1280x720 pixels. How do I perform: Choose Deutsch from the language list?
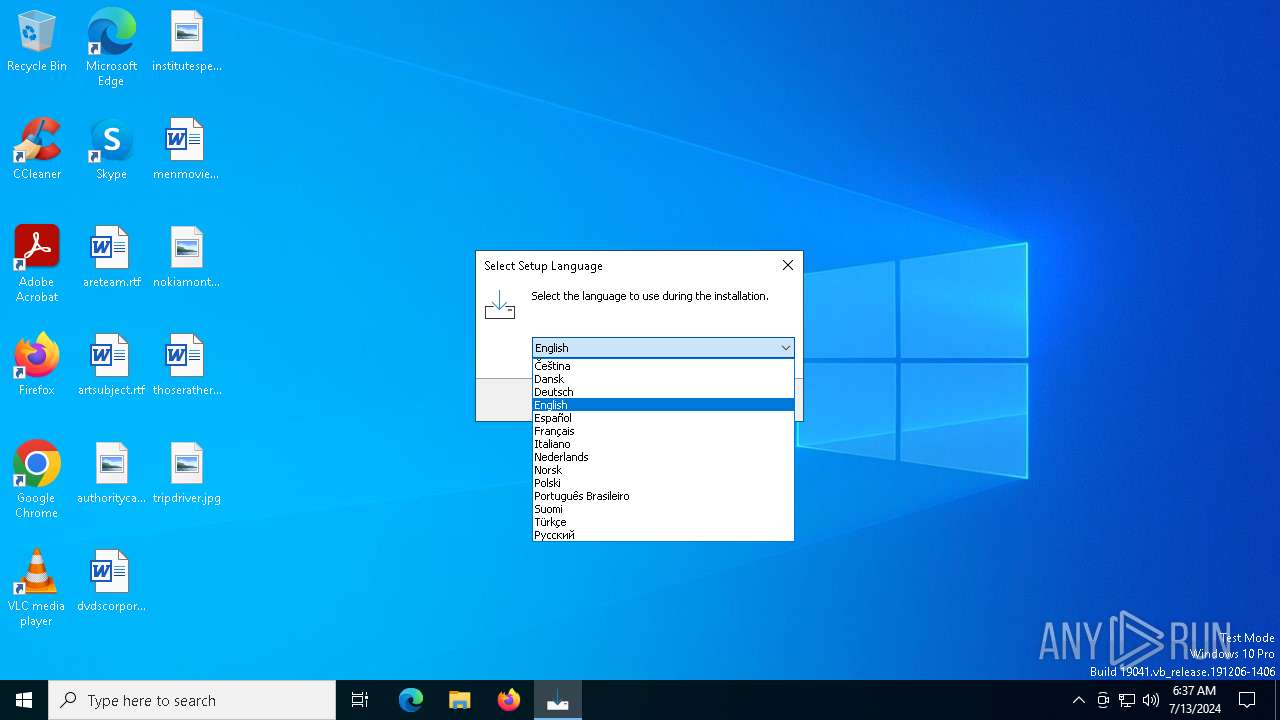tap(663, 392)
